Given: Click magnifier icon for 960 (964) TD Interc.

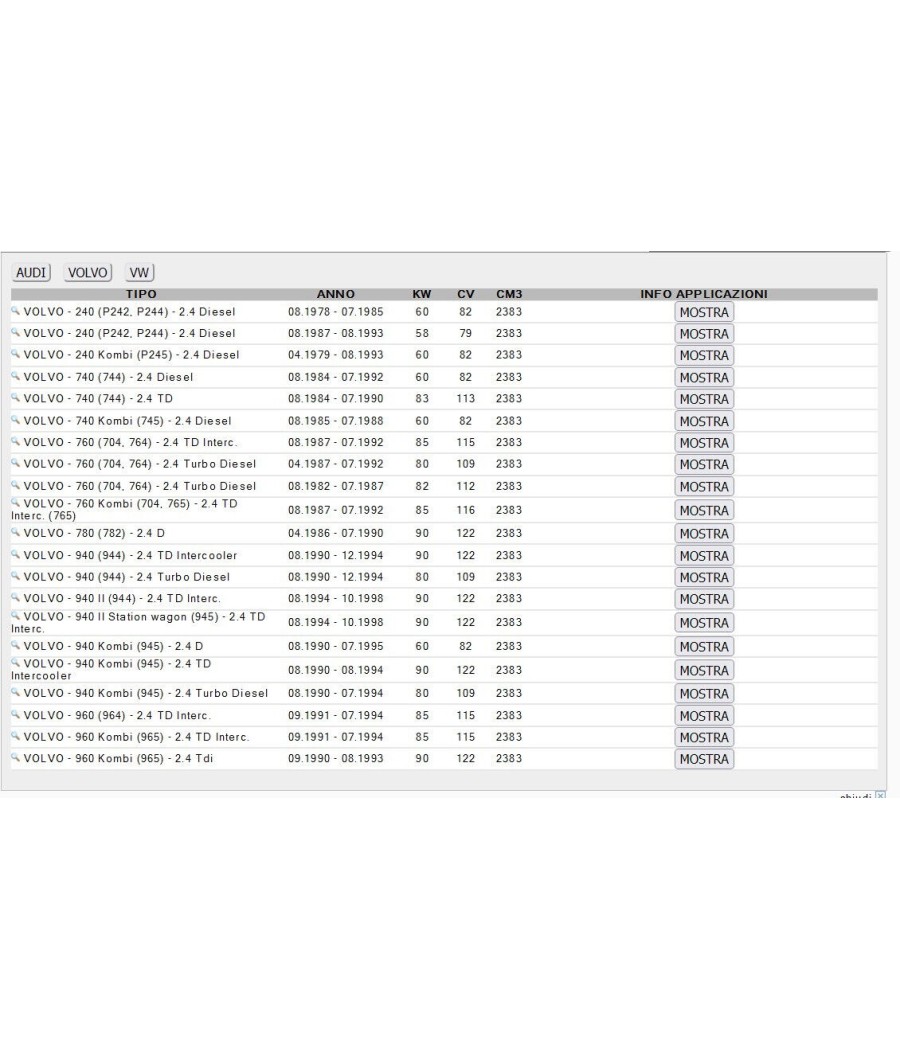Looking at the screenshot, I should [15, 714].
